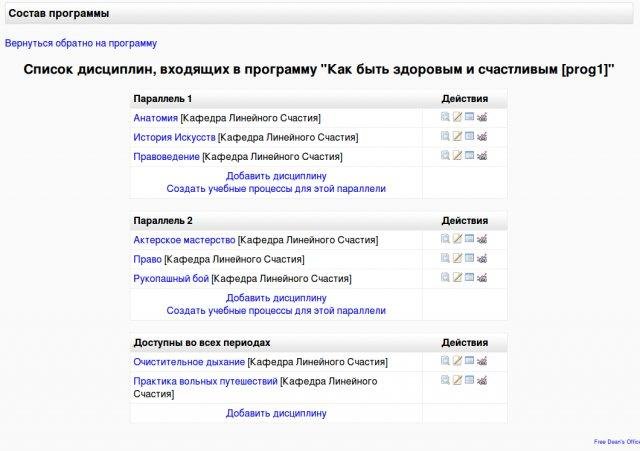
Task: Click chart icon for Практика вольных путешествий
Action: click(482, 380)
